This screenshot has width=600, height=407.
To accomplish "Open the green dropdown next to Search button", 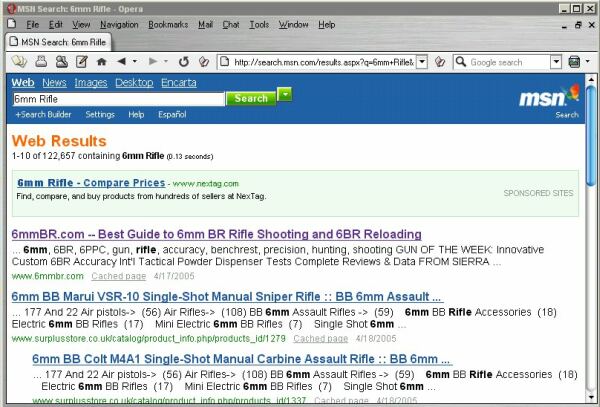I will coord(284,94).
